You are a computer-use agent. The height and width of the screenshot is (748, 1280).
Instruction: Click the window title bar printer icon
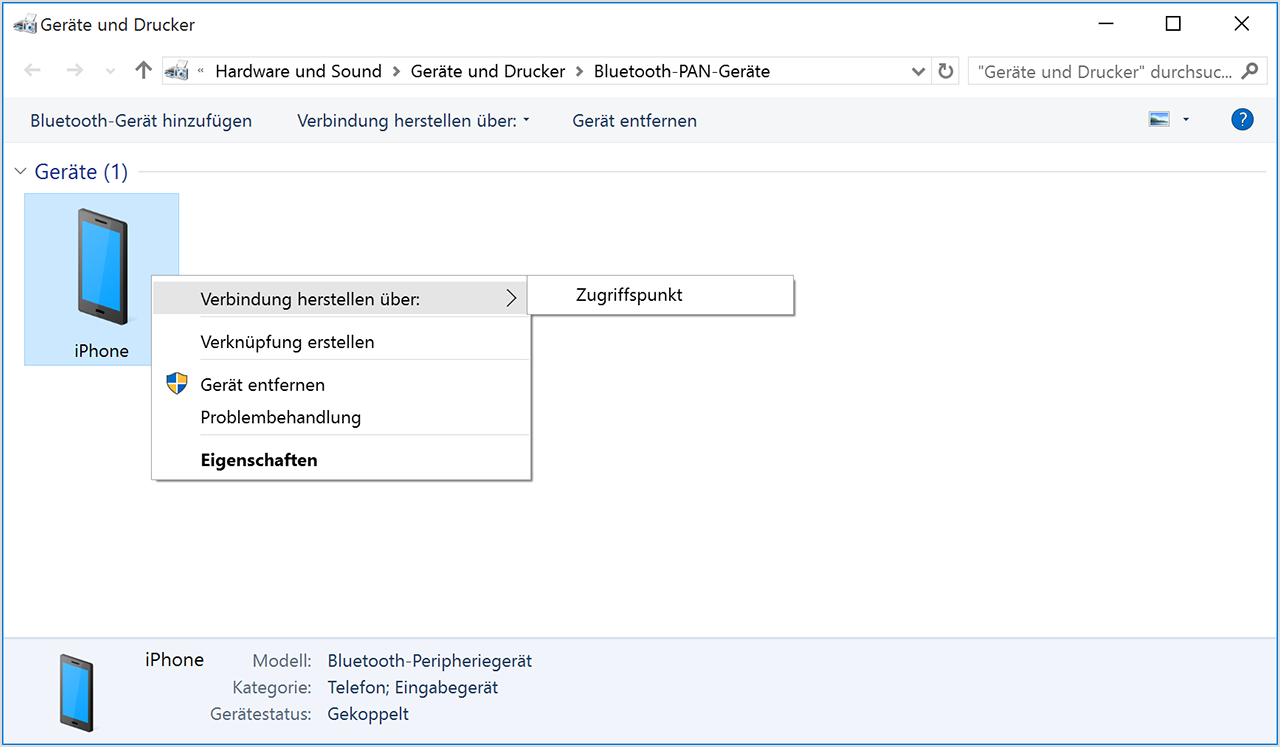pyautogui.click(x=25, y=24)
